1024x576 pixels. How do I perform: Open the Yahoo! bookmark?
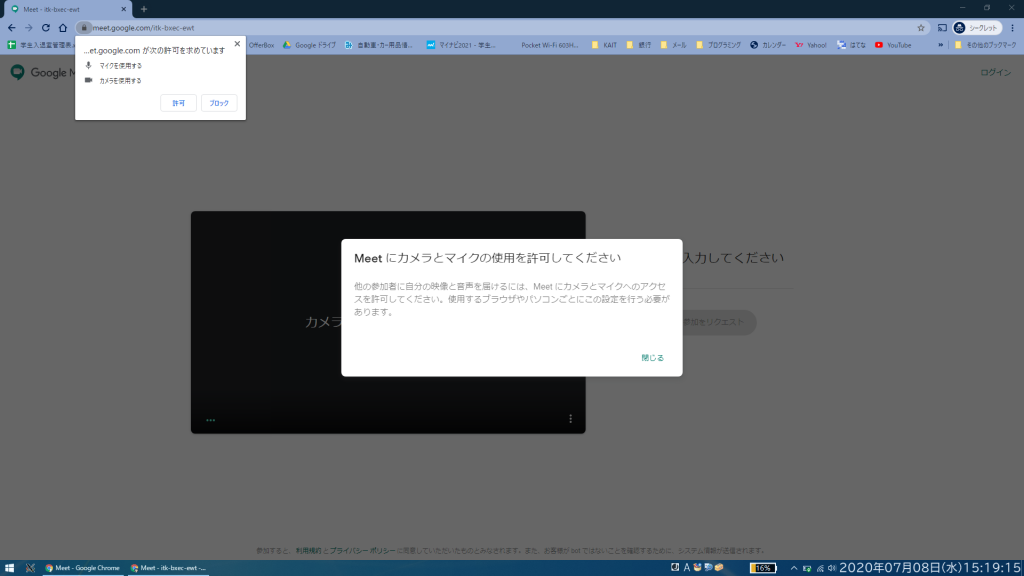810,45
